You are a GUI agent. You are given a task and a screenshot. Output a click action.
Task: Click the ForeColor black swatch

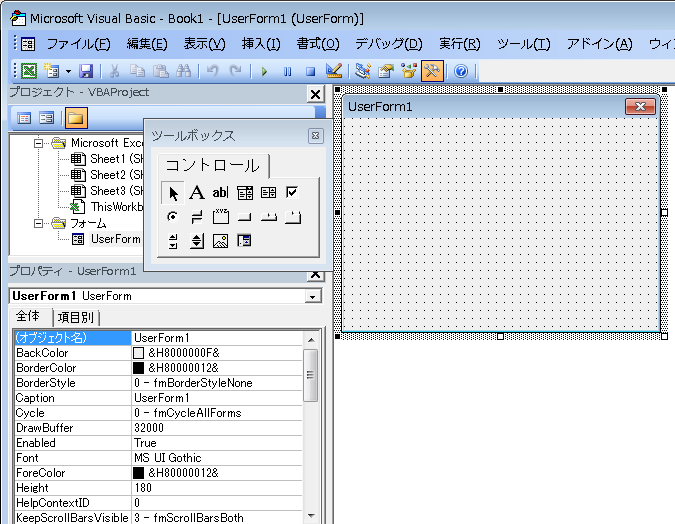(x=138, y=473)
